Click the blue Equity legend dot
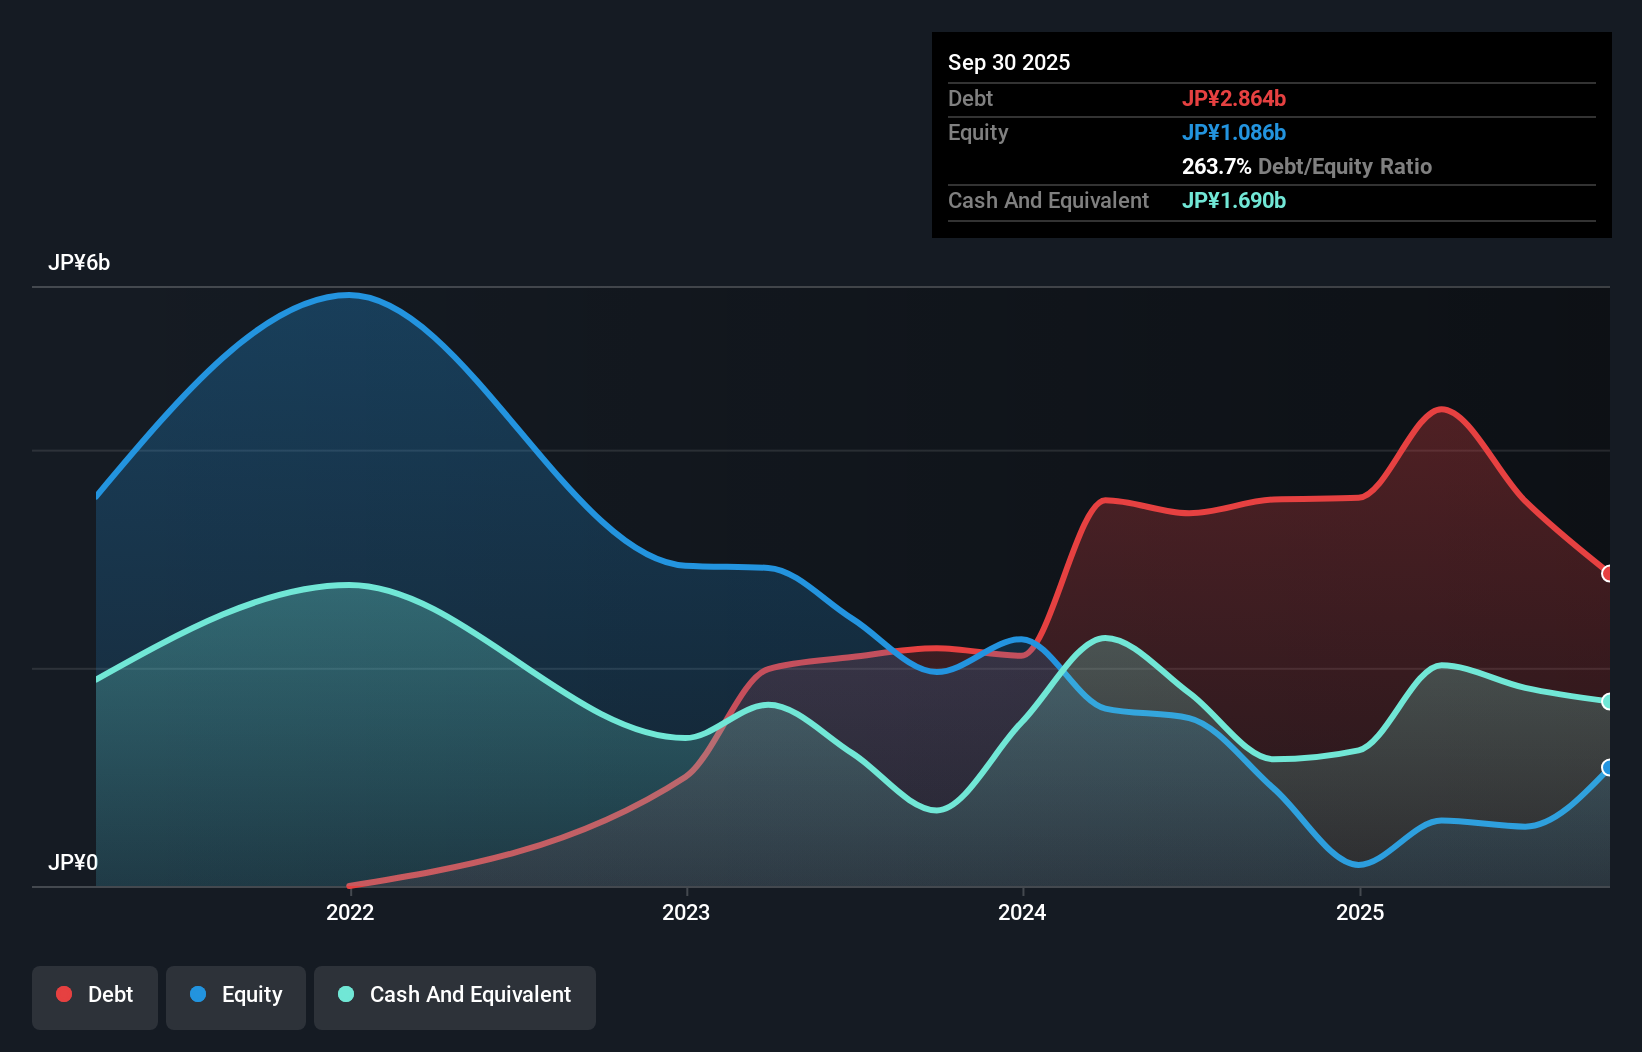The image size is (1642, 1052). (x=197, y=996)
